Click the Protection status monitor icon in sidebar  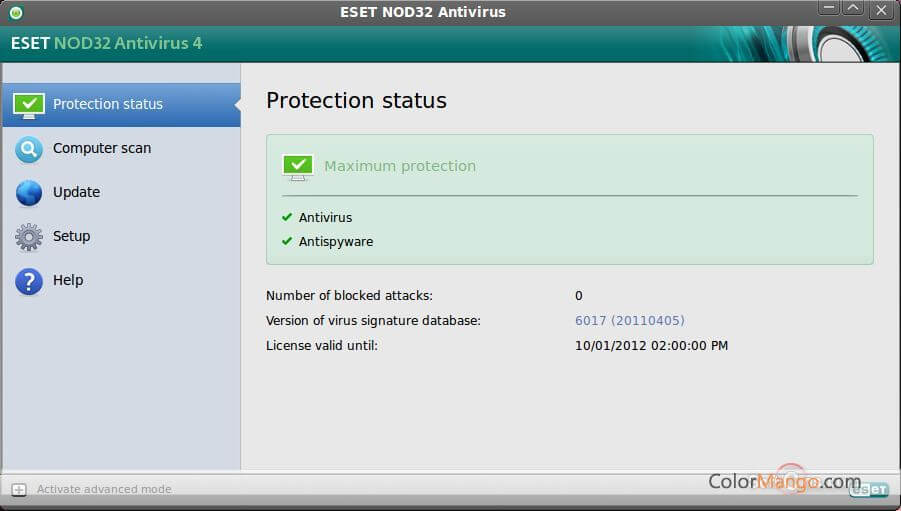[29, 104]
